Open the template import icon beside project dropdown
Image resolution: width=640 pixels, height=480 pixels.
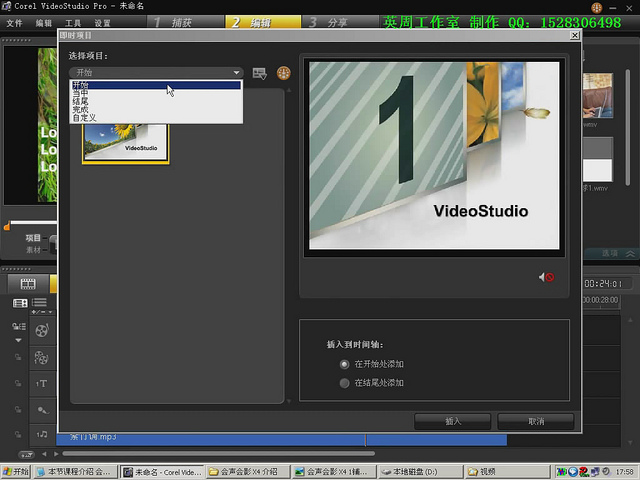coord(260,73)
